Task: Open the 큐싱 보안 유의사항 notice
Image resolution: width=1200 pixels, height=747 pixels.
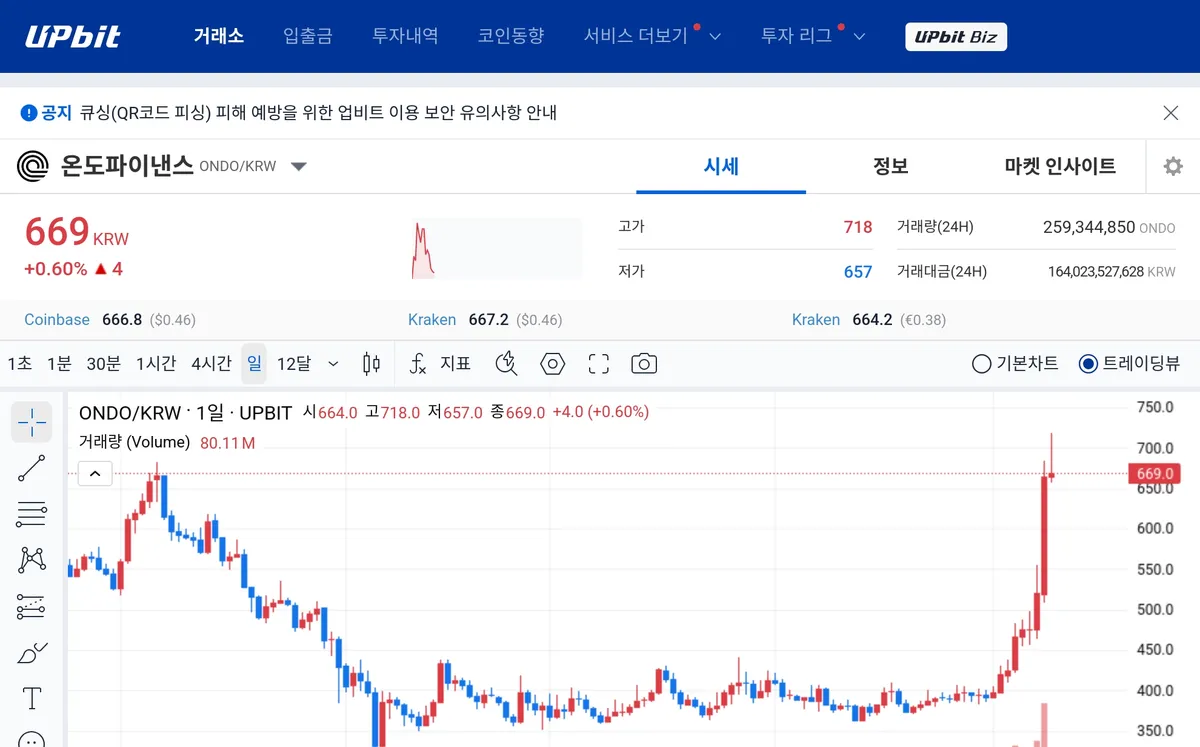Action: 318,113
